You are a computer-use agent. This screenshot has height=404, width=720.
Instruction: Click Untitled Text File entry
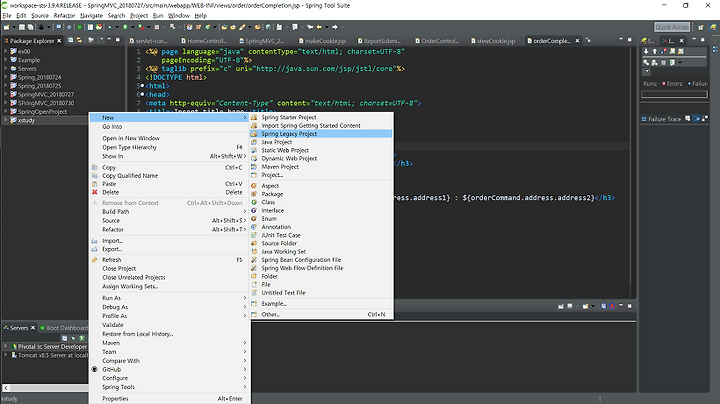click(x=321, y=293)
